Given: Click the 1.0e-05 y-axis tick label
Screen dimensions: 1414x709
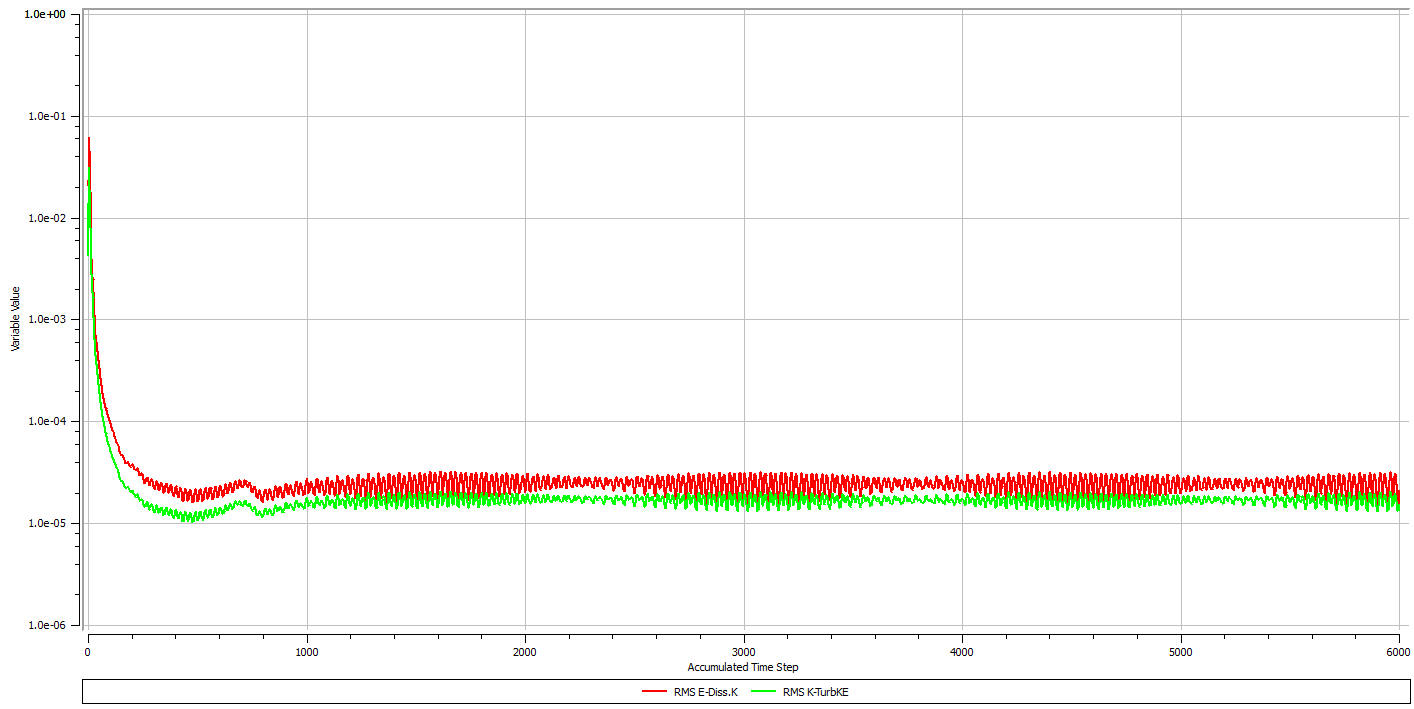Looking at the screenshot, I should (45, 523).
